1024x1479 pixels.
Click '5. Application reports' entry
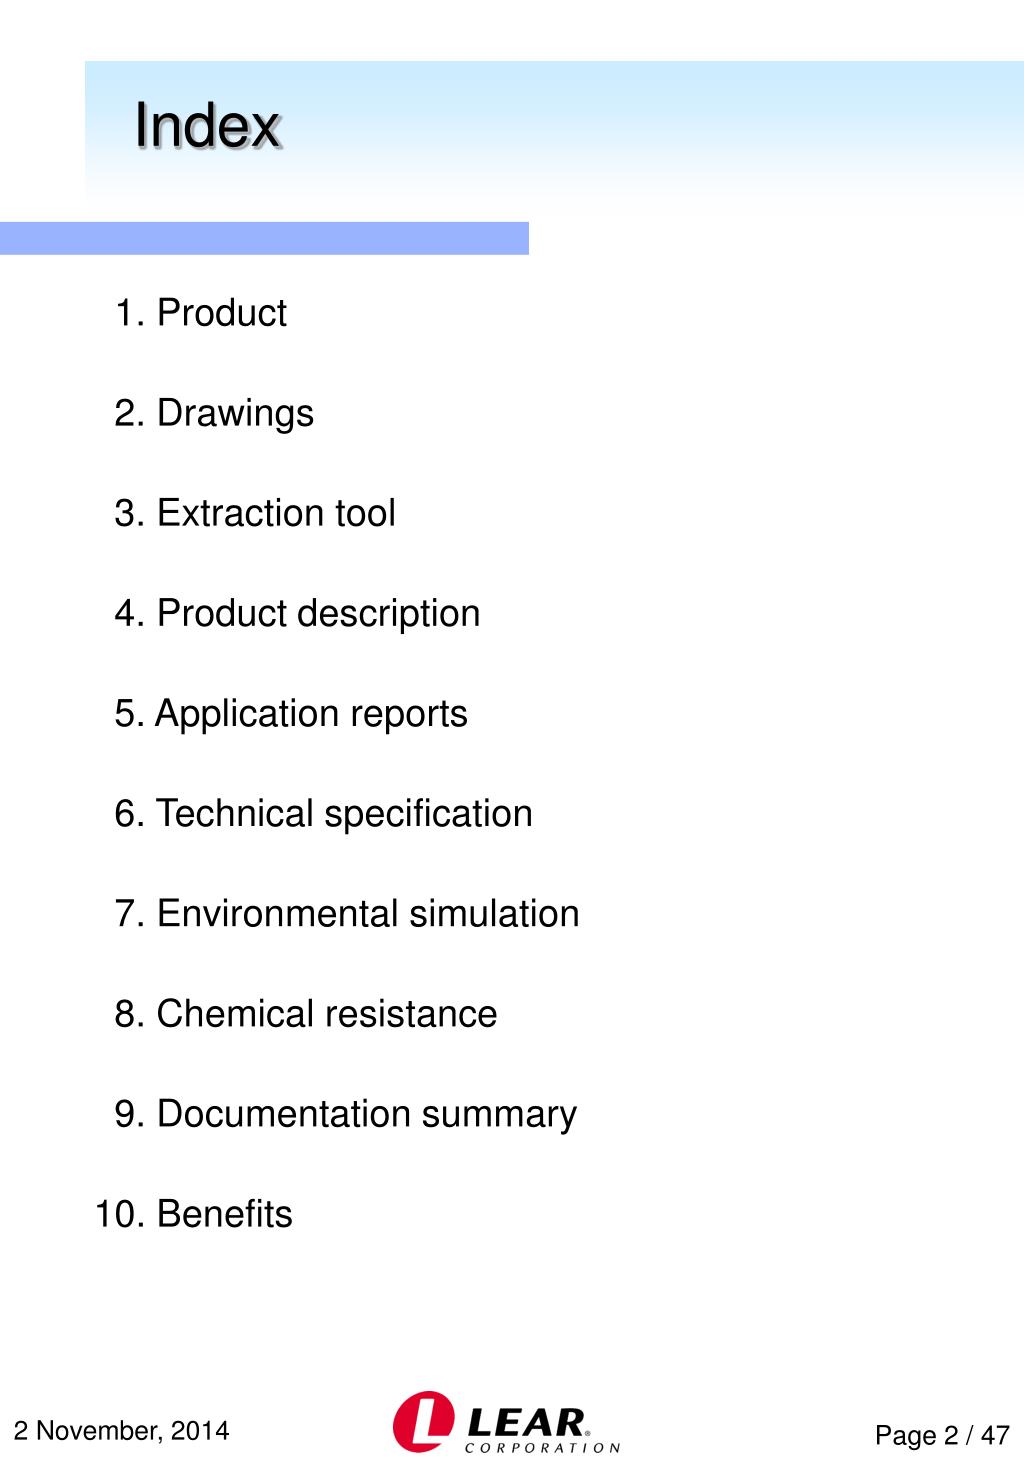[291, 713]
